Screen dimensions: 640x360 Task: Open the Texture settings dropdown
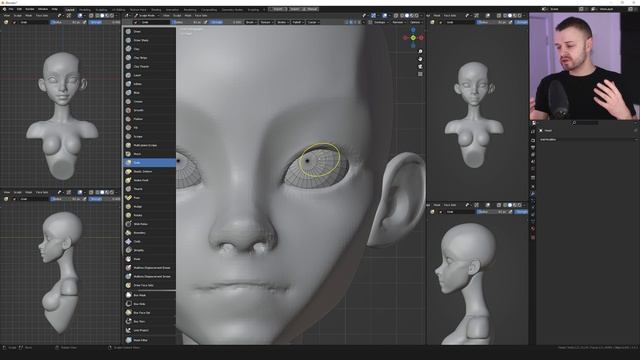[266, 22]
